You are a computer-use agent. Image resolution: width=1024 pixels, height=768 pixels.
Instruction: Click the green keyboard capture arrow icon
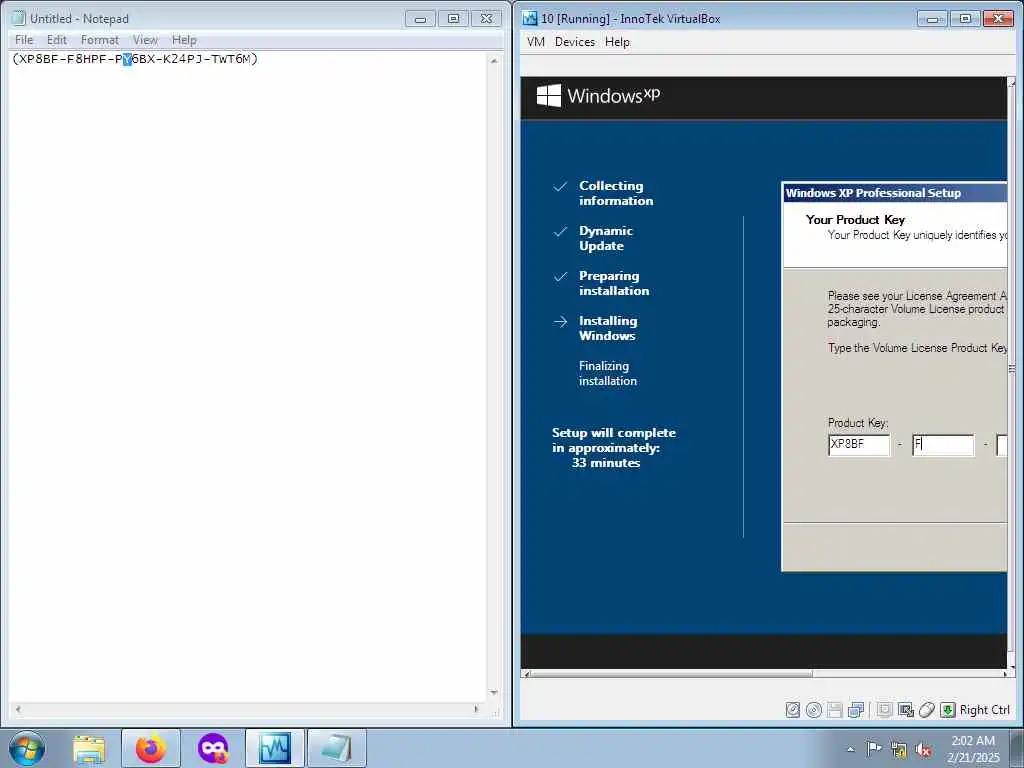[948, 710]
